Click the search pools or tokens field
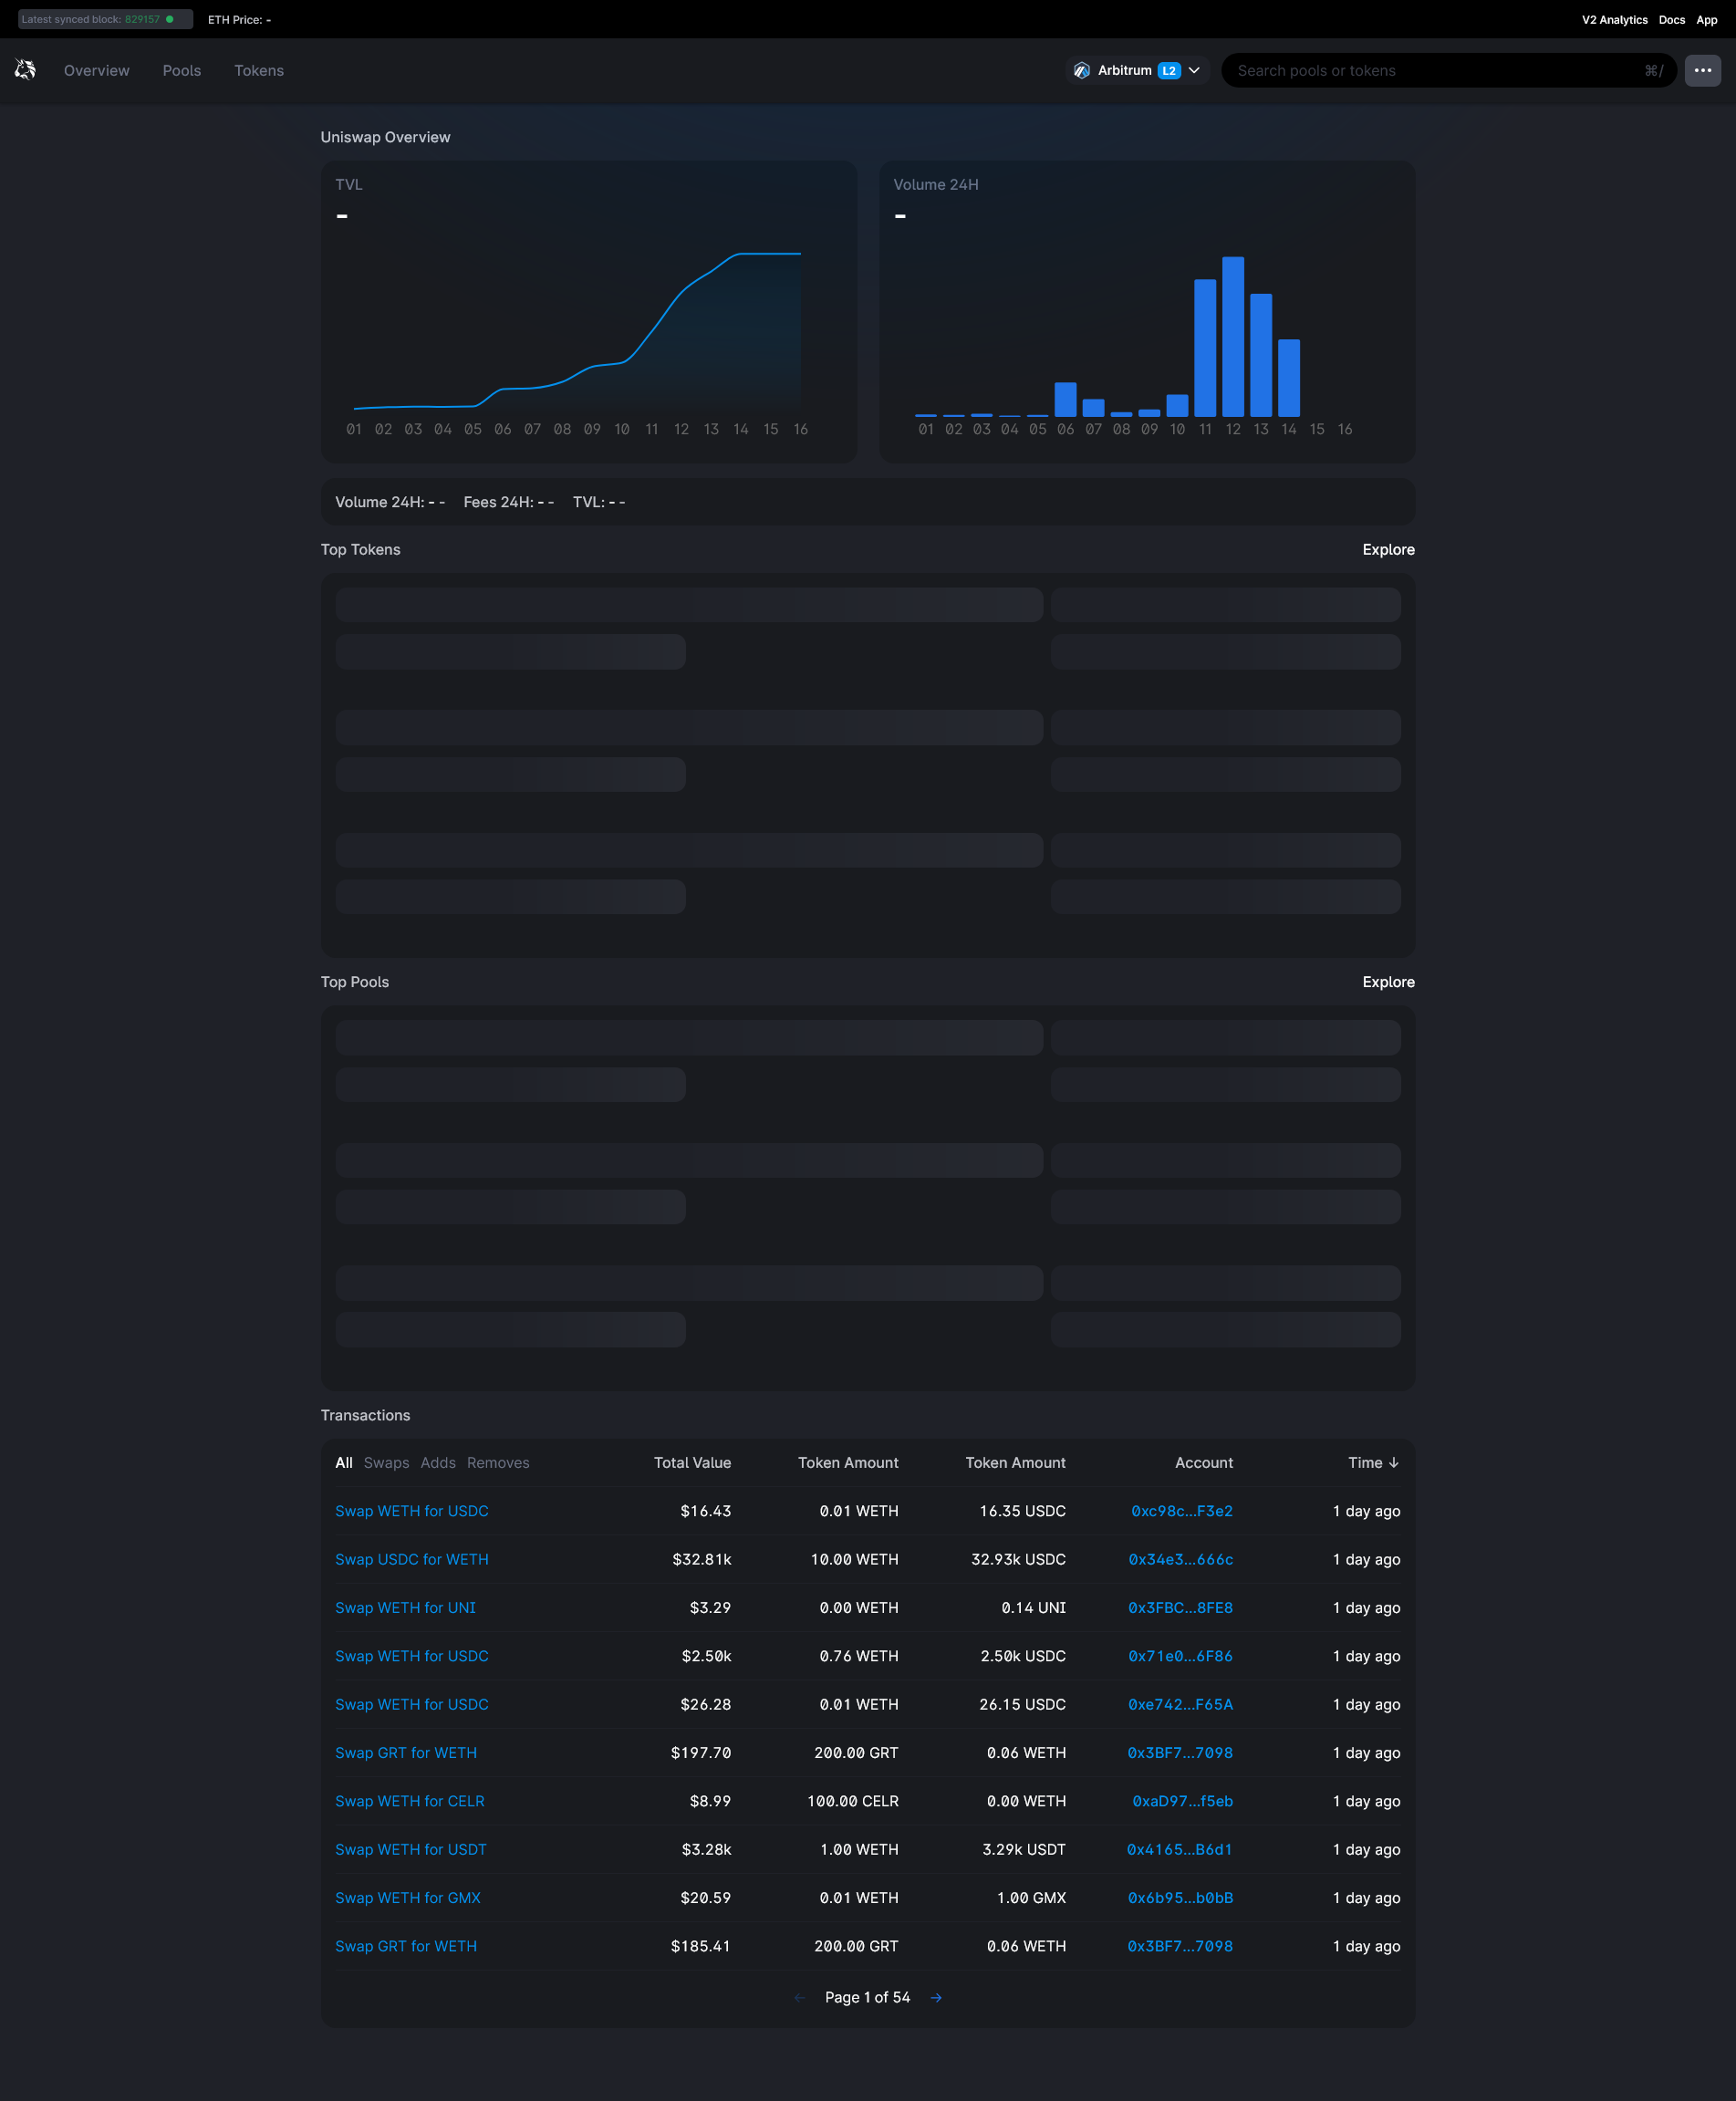Screen dimensions: 1736x2101 click(x=1400, y=70)
